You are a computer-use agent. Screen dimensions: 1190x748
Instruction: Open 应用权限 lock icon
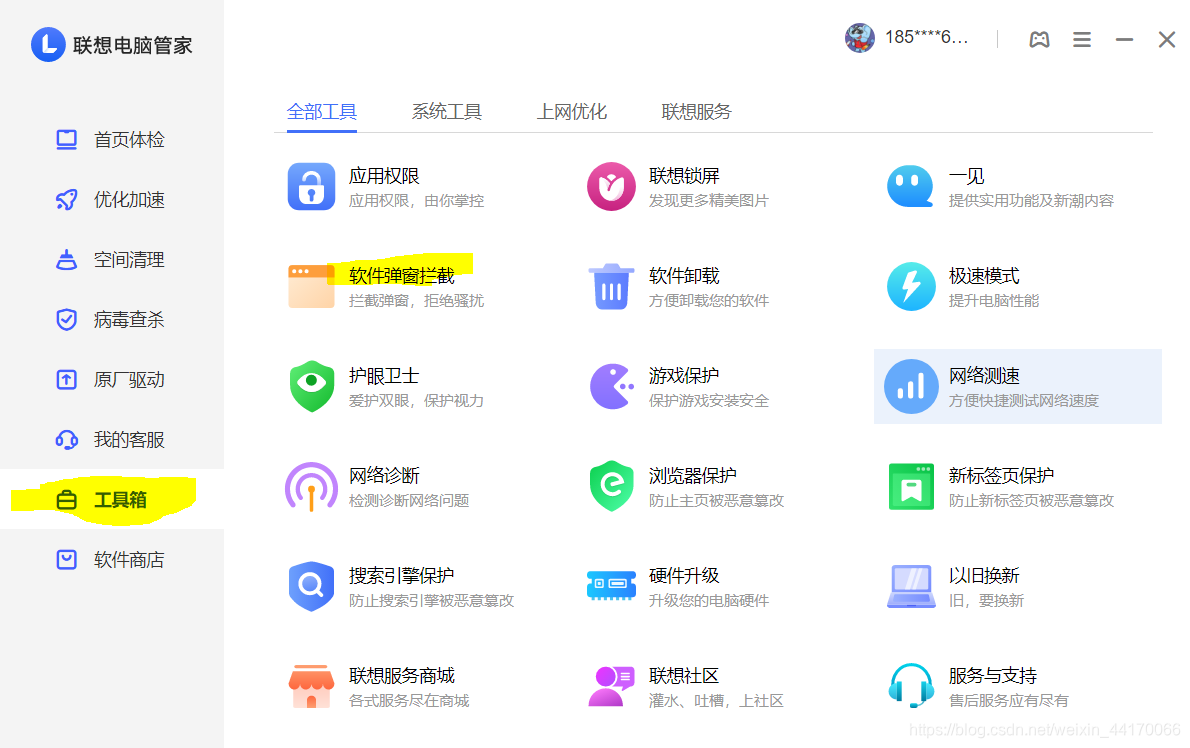tap(311, 187)
